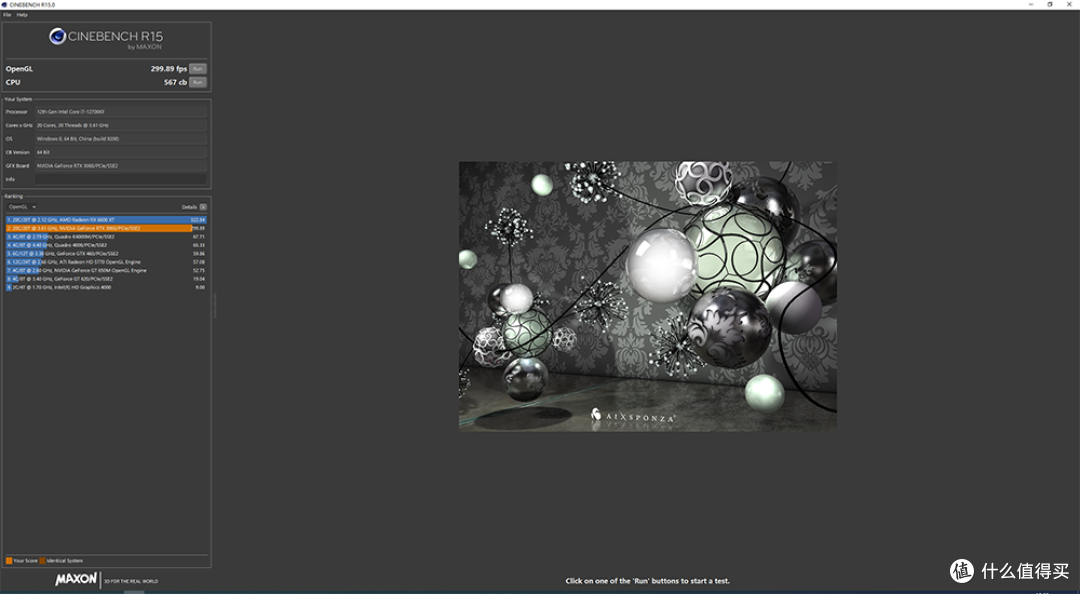Image resolution: width=1080 pixels, height=594 pixels.
Task: Select the GFX Board NVIDIA GeForce field
Action: click(121, 166)
